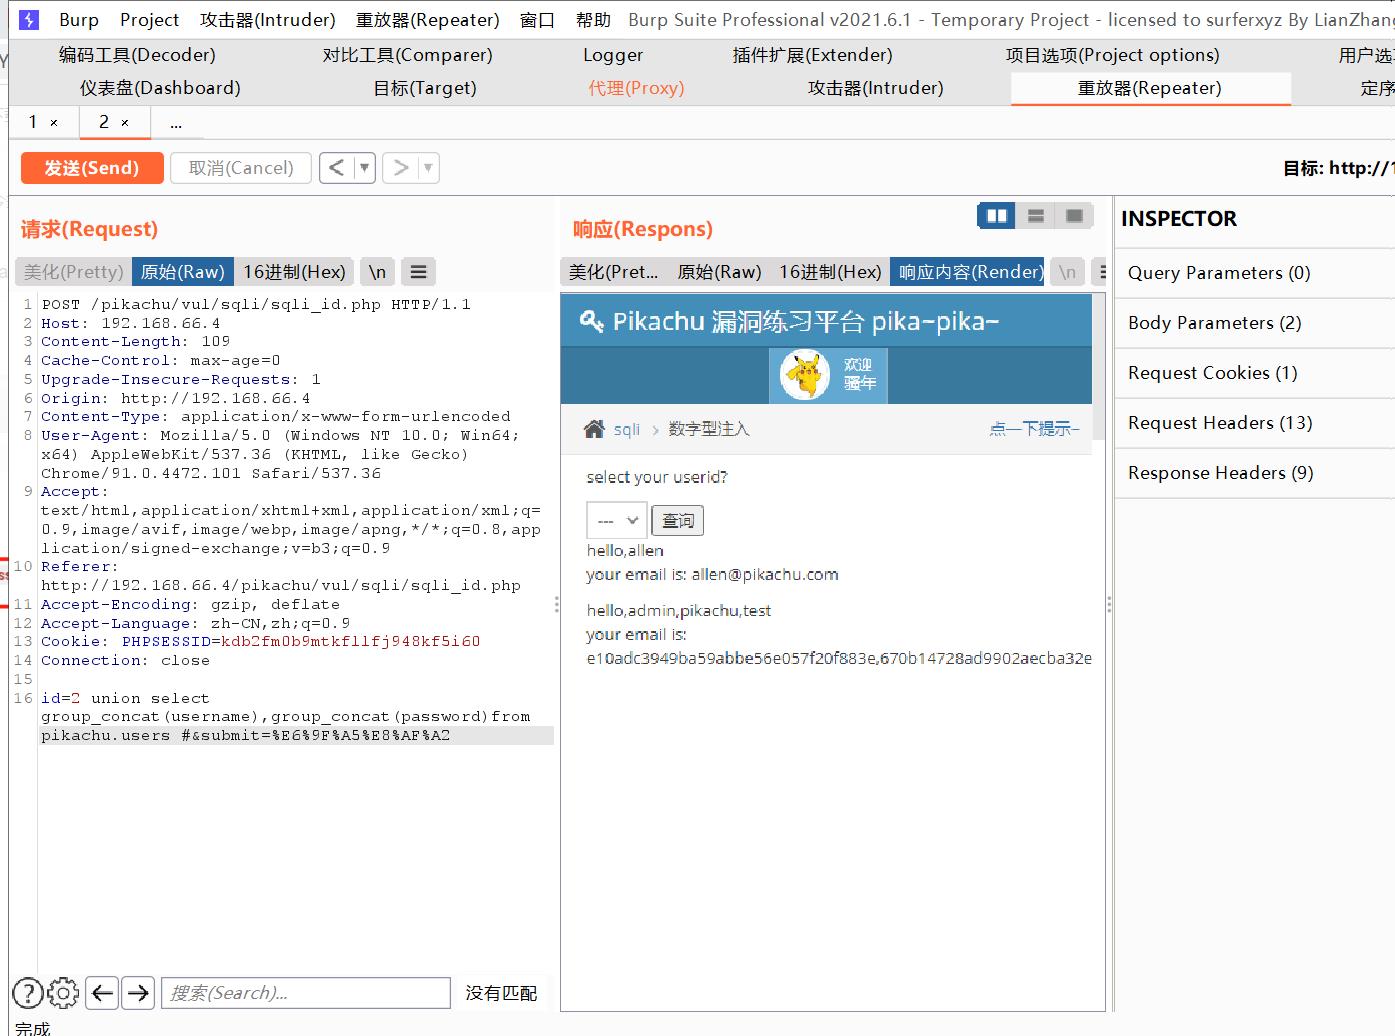The image size is (1395, 1036).
Task: Click the 点一下提示~ hint link
Action: coord(1034,429)
